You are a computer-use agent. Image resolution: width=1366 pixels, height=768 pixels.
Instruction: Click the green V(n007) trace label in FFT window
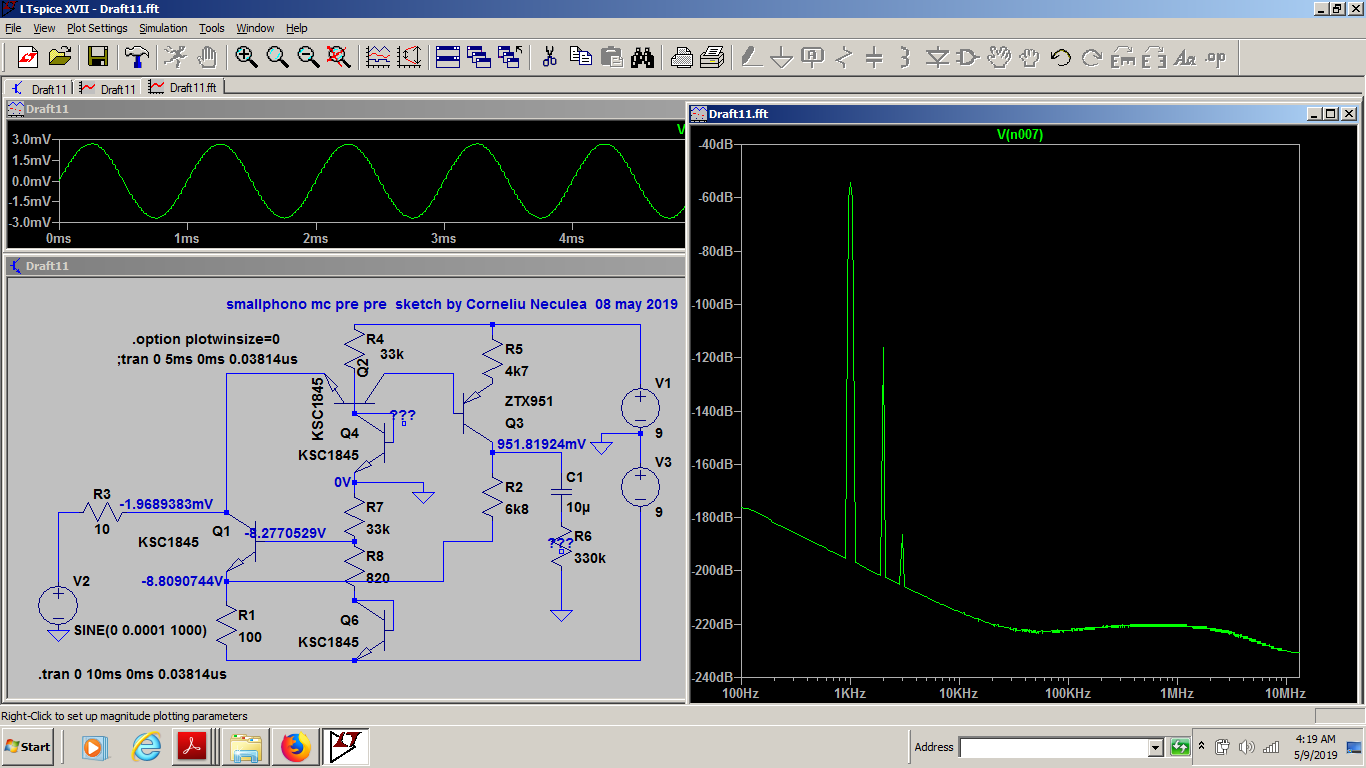1019,135
